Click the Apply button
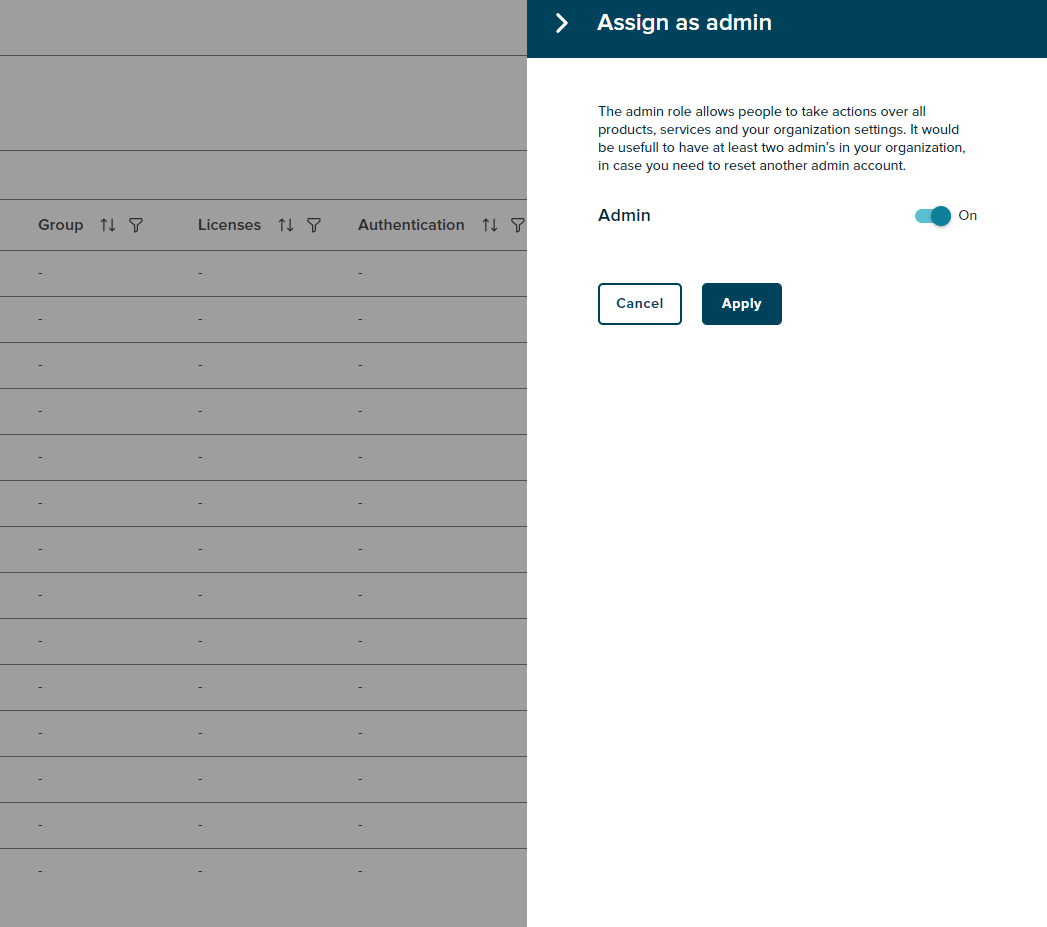 tap(741, 304)
